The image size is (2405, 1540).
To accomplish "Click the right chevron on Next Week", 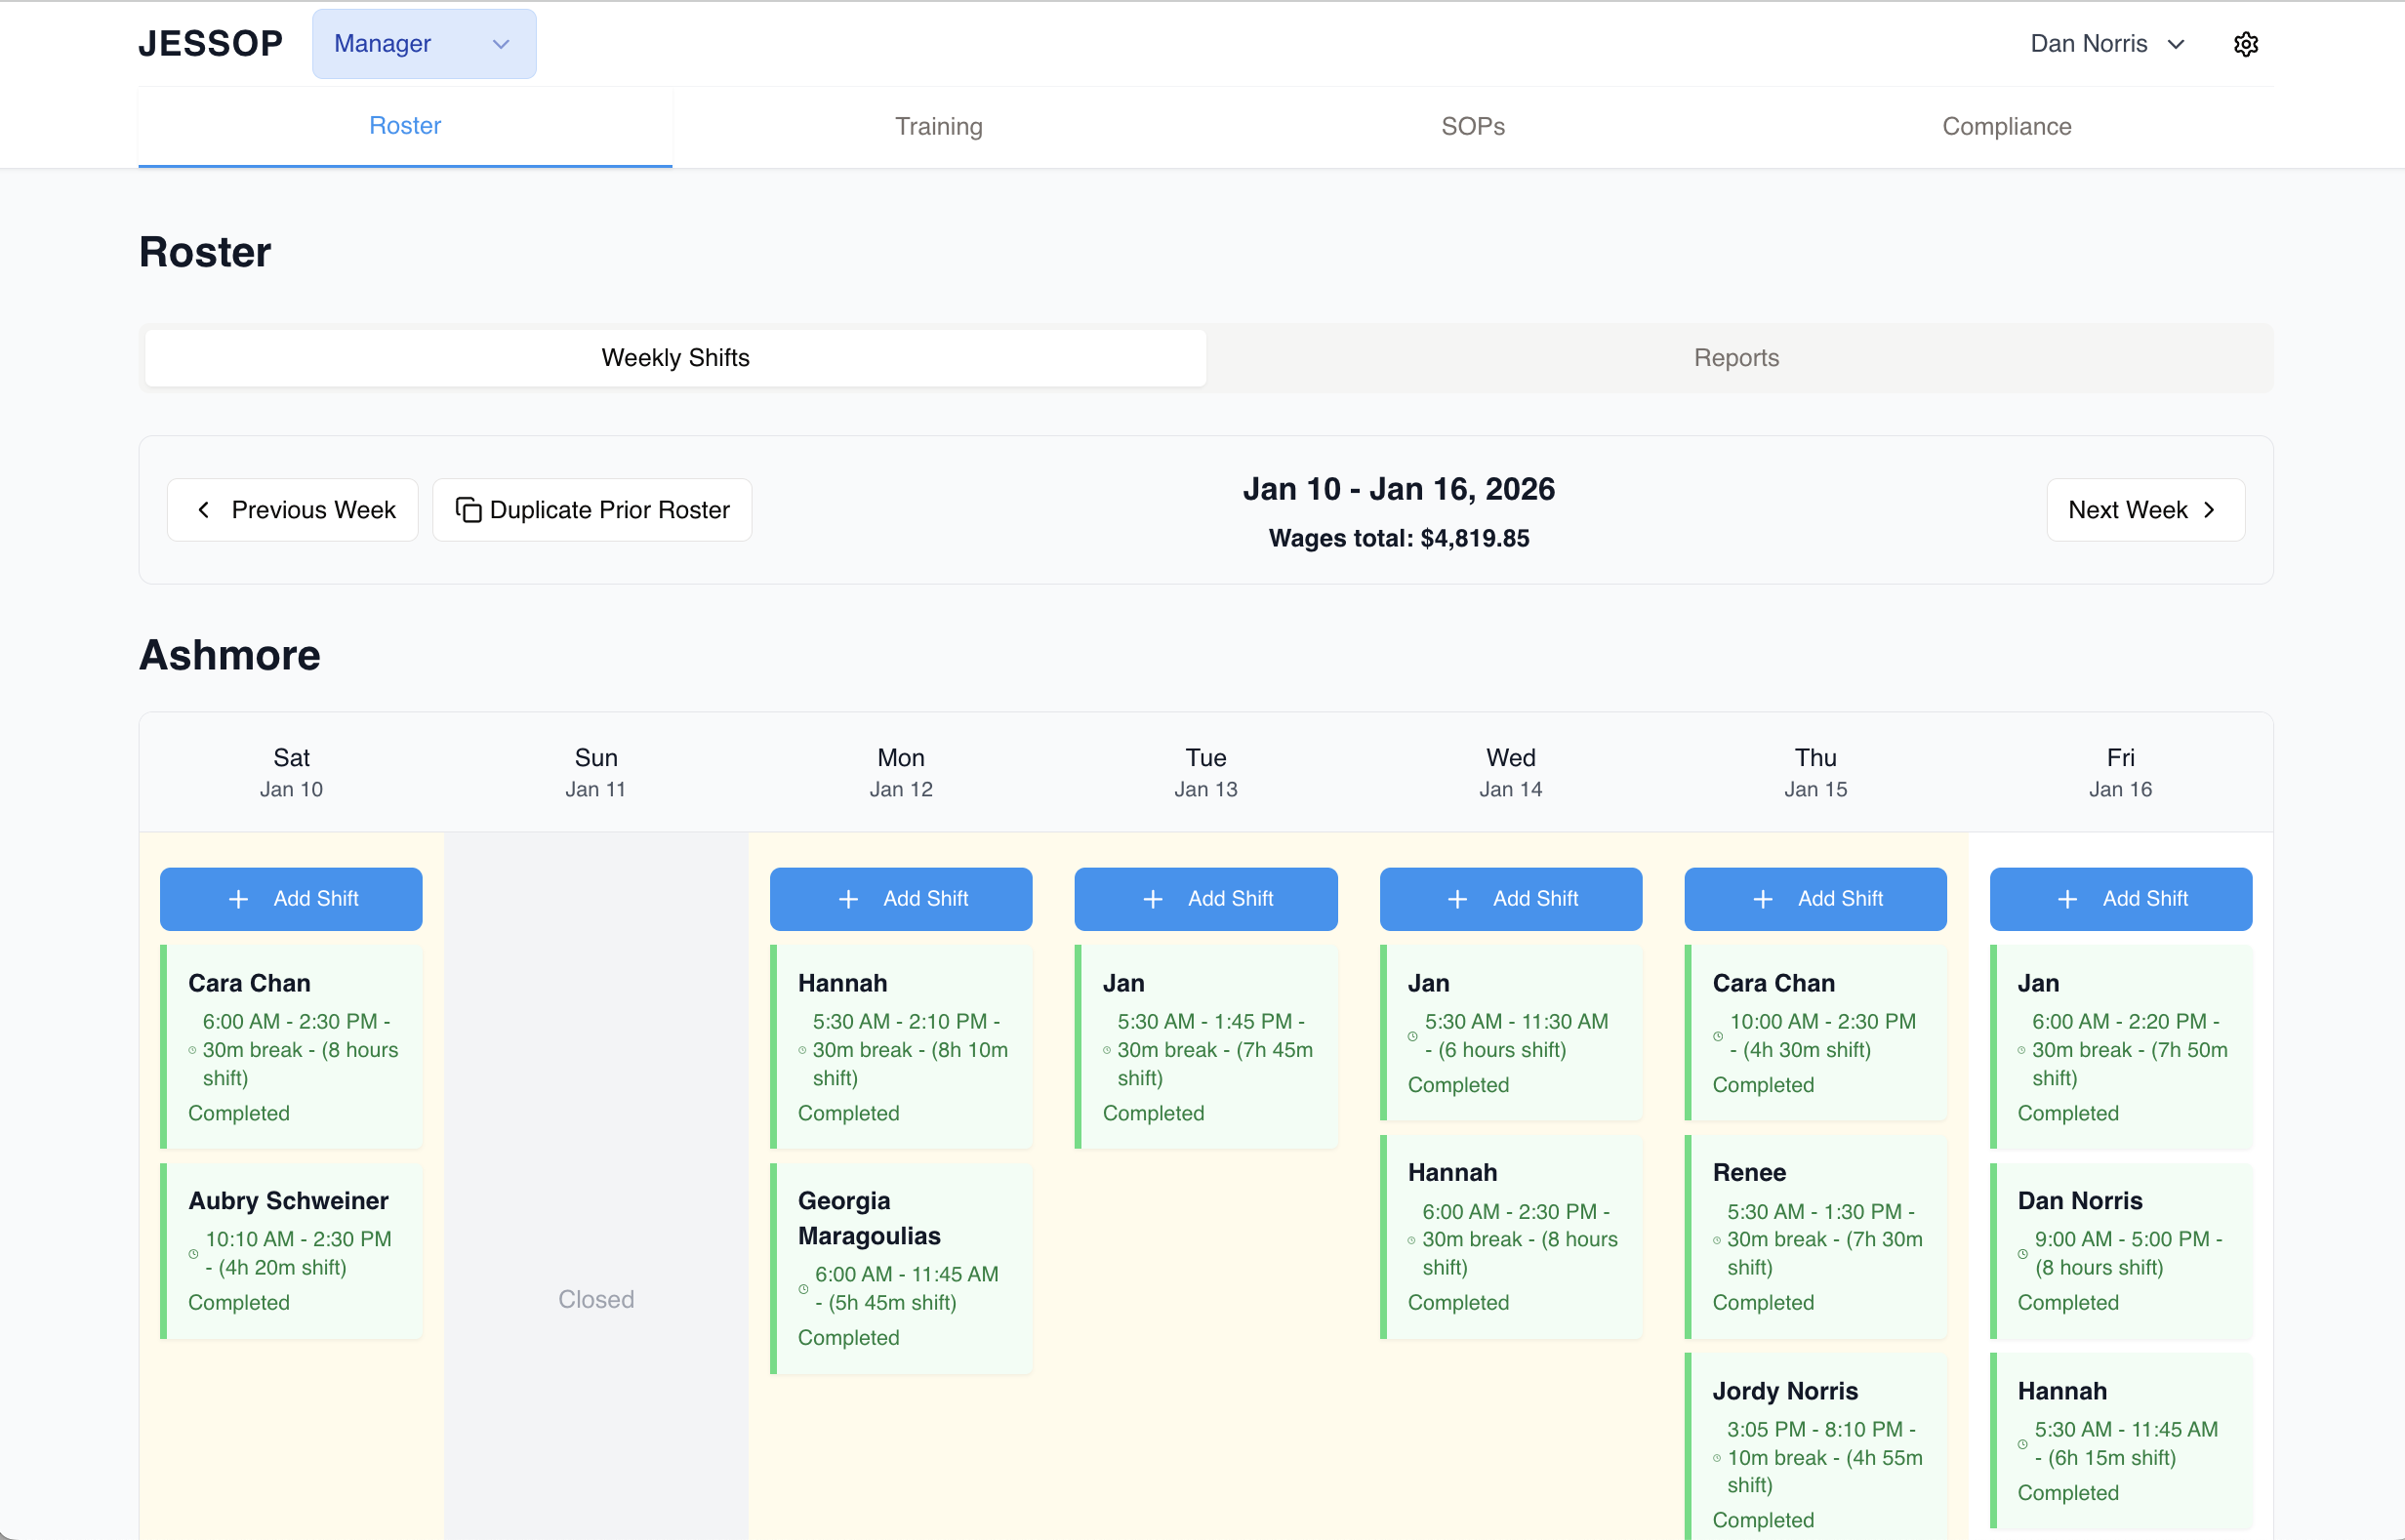I will pyautogui.click(x=2209, y=510).
